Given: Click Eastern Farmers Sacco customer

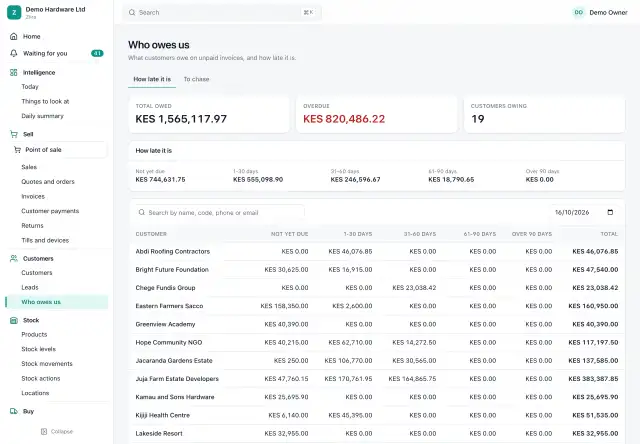Looking at the screenshot, I should click(x=169, y=306).
